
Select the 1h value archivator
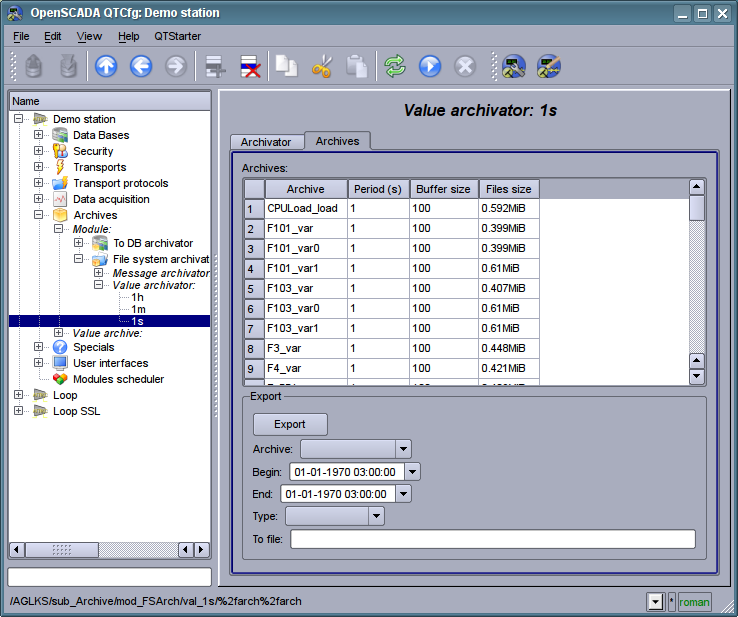pyautogui.click(x=137, y=297)
